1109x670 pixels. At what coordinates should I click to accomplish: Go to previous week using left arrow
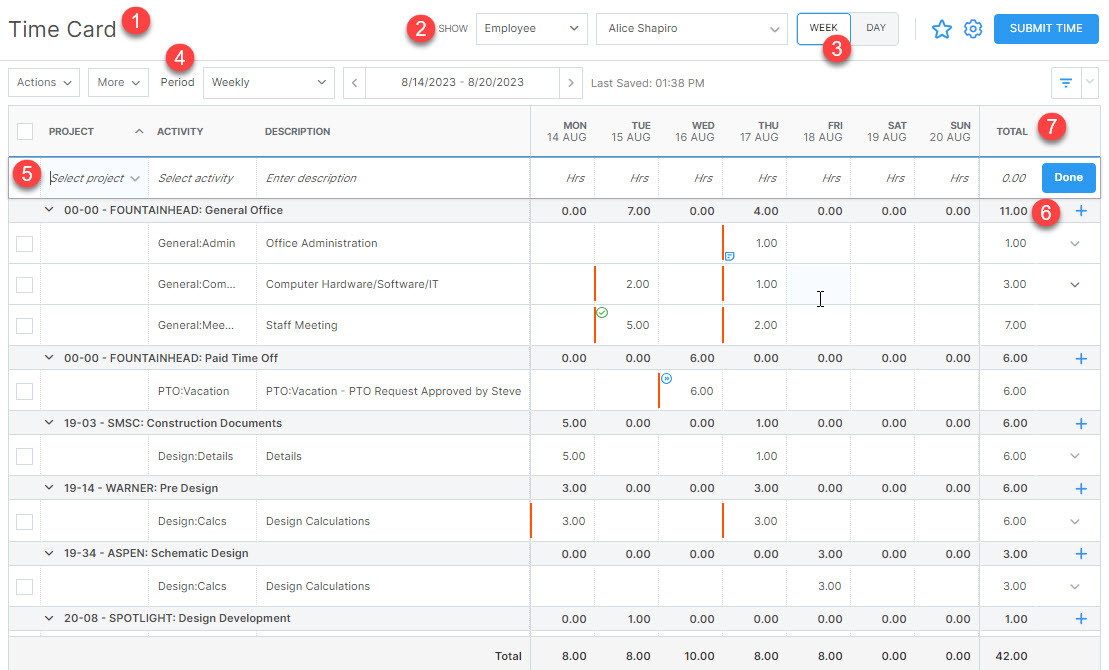tap(355, 82)
